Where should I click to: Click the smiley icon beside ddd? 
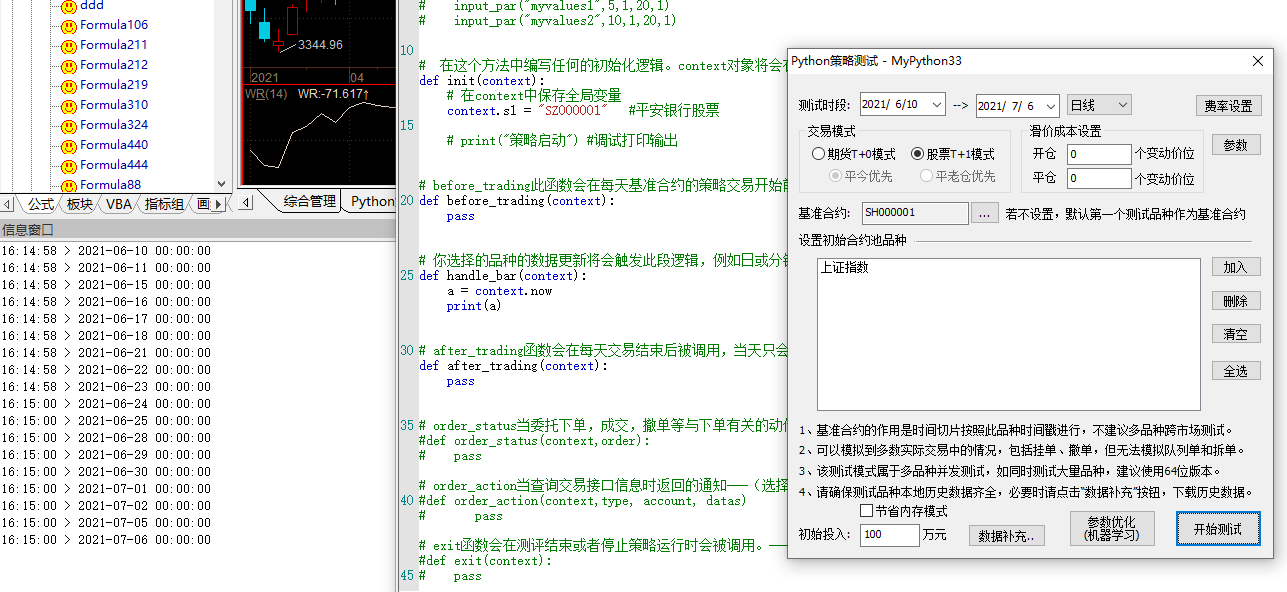68,6
